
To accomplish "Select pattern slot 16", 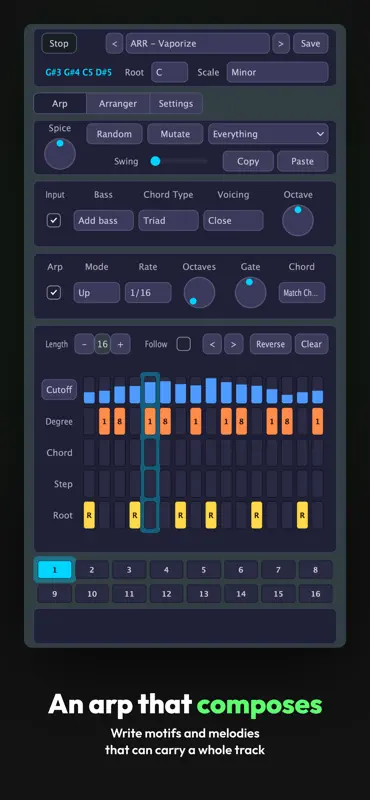I will pos(315,594).
